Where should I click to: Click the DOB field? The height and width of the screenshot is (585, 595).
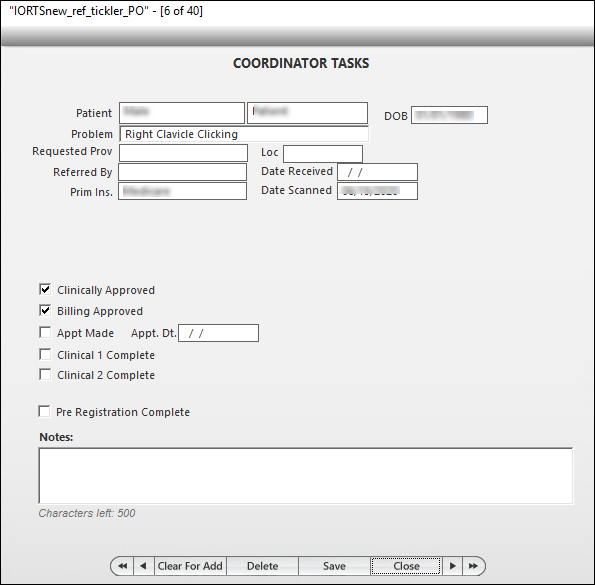[x=449, y=115]
